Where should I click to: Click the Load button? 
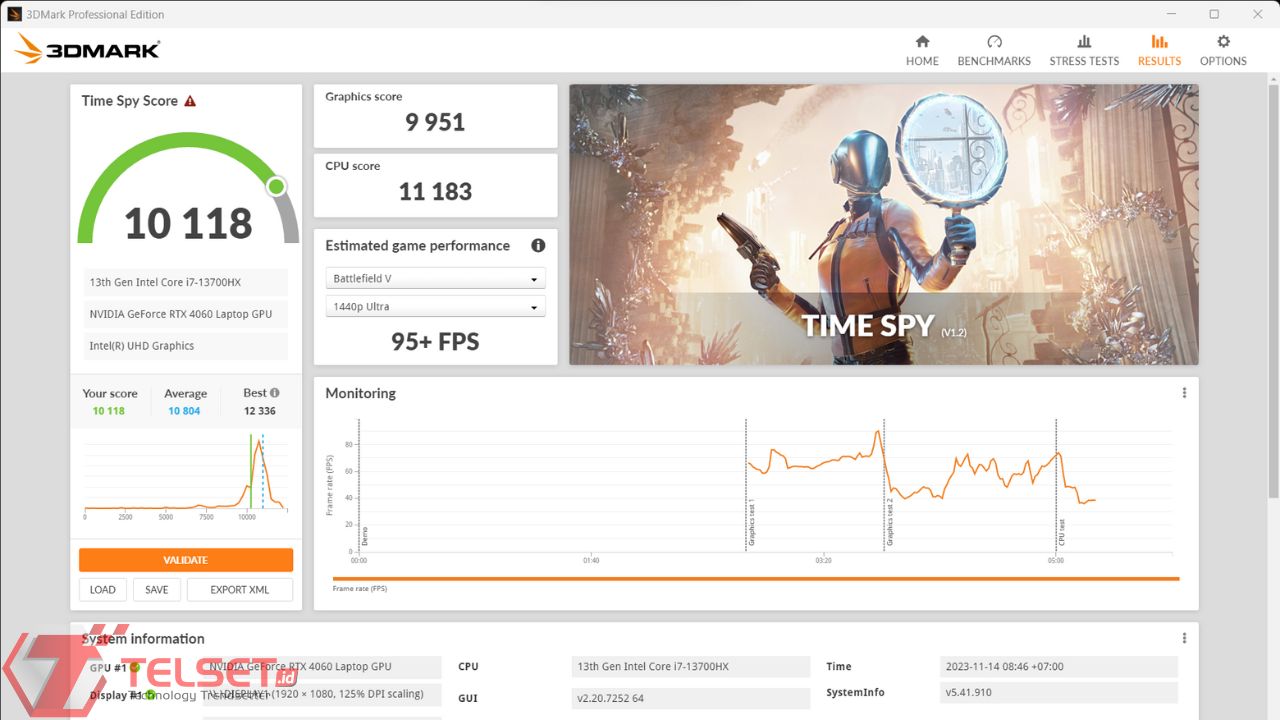click(103, 590)
